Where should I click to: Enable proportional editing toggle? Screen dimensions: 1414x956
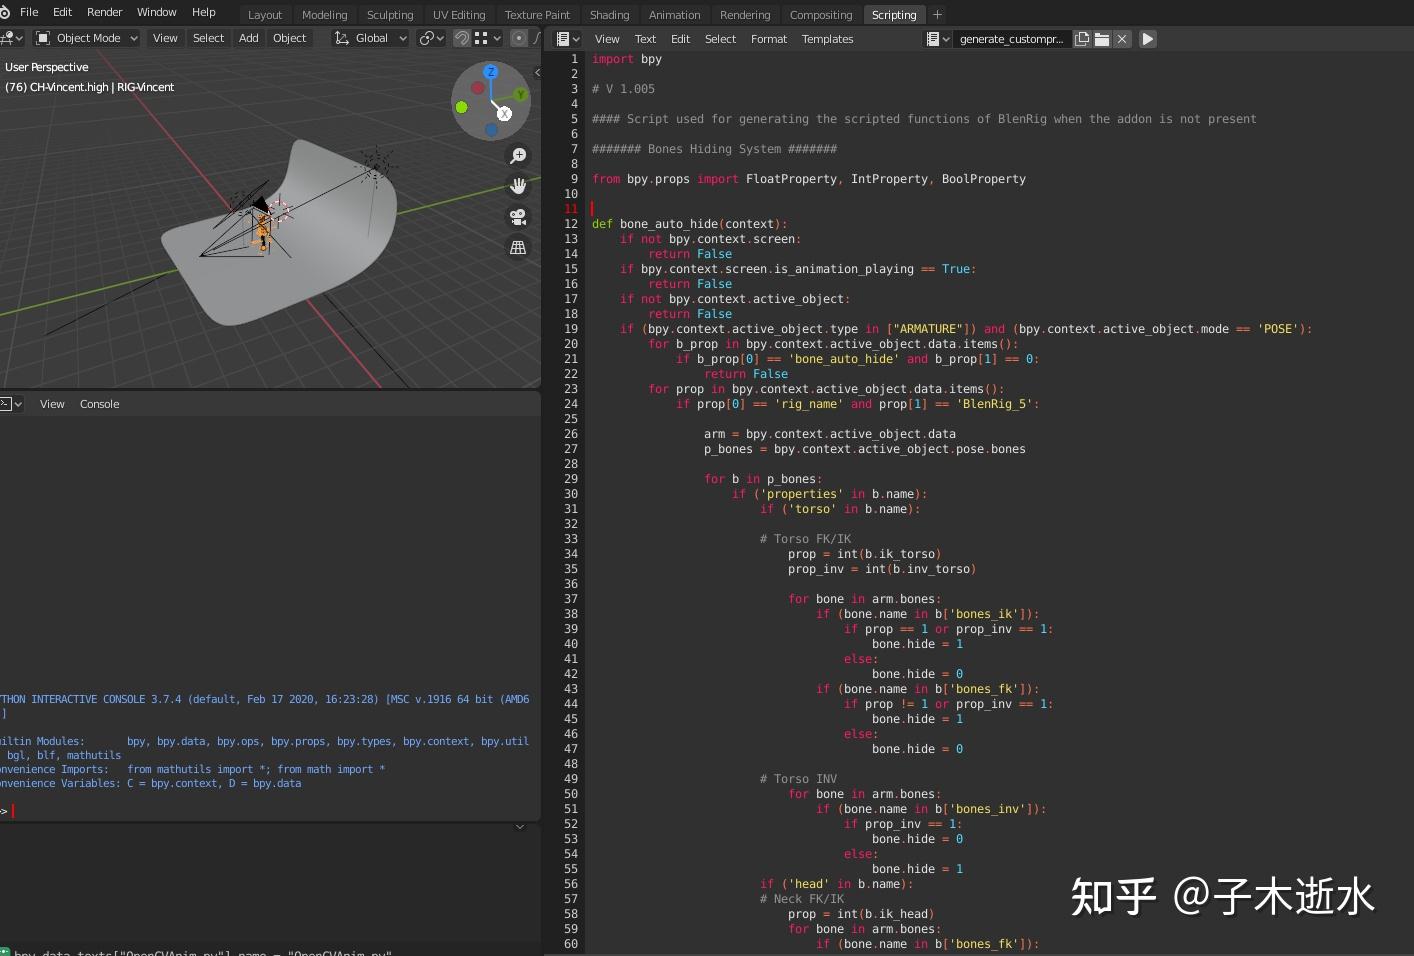click(x=519, y=38)
